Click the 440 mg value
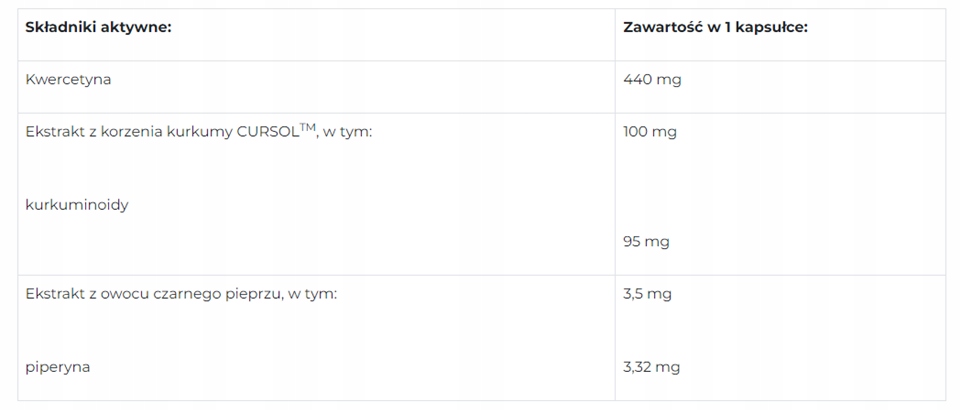The height and width of the screenshot is (410, 961). 652,79
